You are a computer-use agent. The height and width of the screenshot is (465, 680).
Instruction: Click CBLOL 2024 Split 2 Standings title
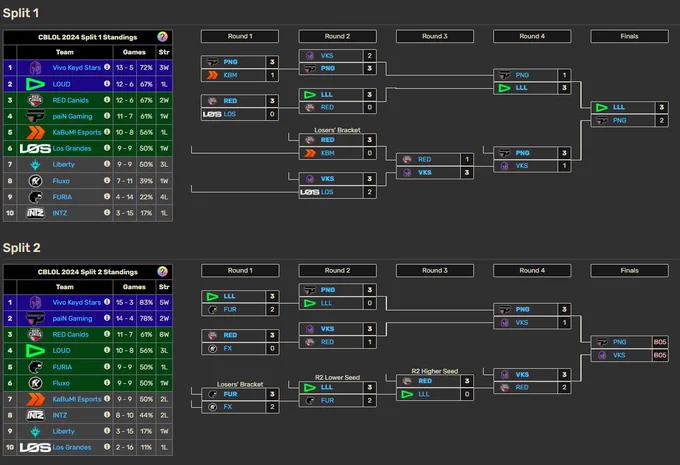(x=88, y=272)
